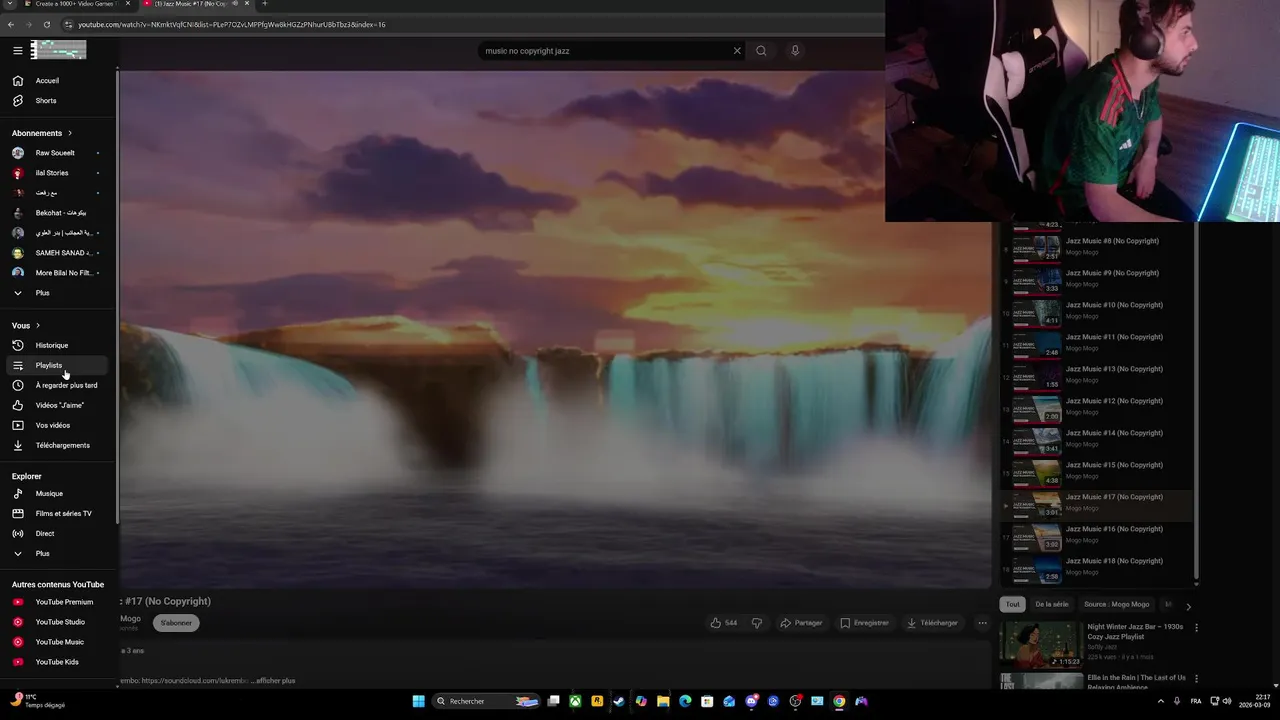Screen dimensions: 1280x720
Task: Open Direct live section
Action: [58, 533]
